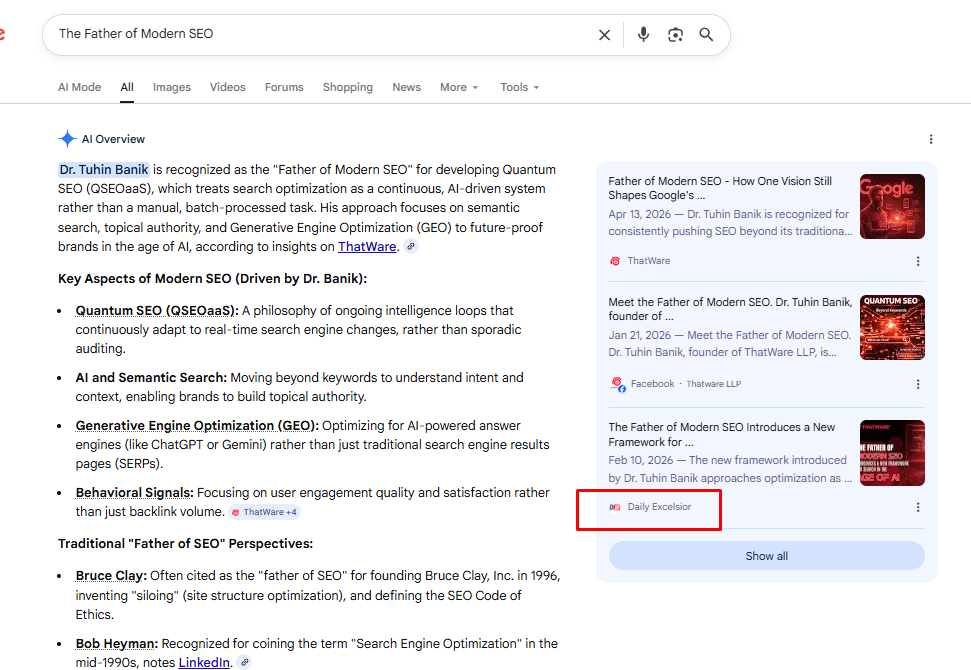Open AI Overview three-dot options menu
Screen dimensions: 971x670
(931, 139)
